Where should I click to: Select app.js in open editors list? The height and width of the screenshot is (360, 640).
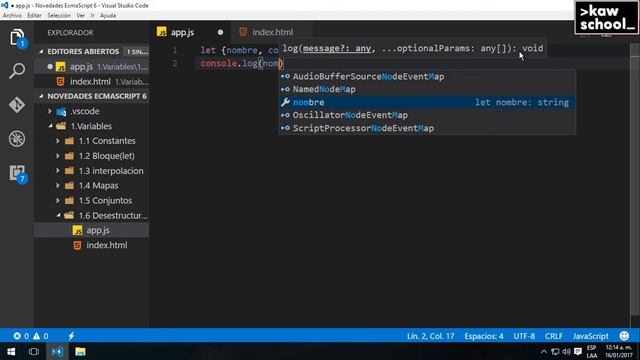[x=92, y=67]
